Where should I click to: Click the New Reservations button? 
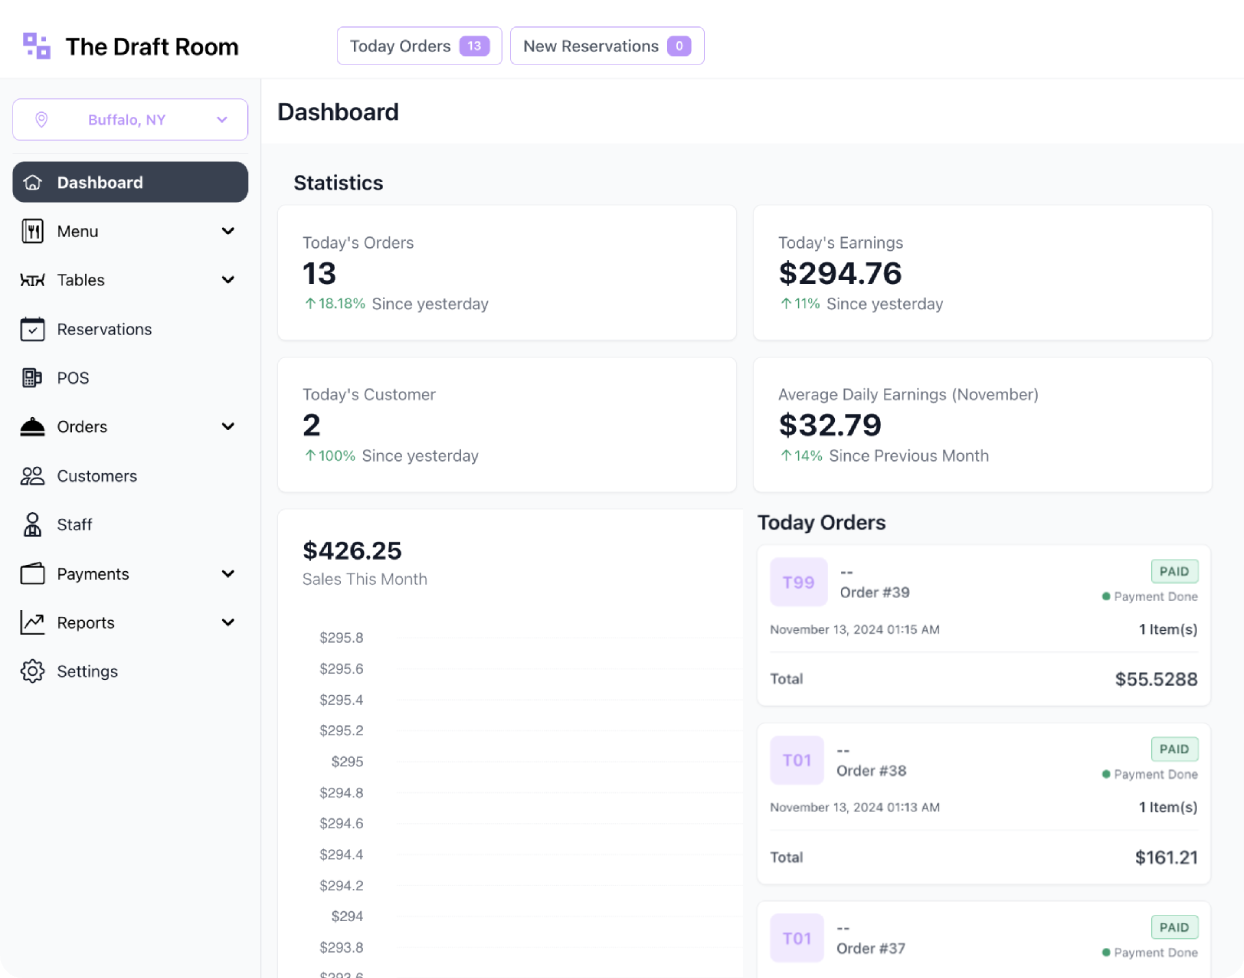click(x=607, y=46)
